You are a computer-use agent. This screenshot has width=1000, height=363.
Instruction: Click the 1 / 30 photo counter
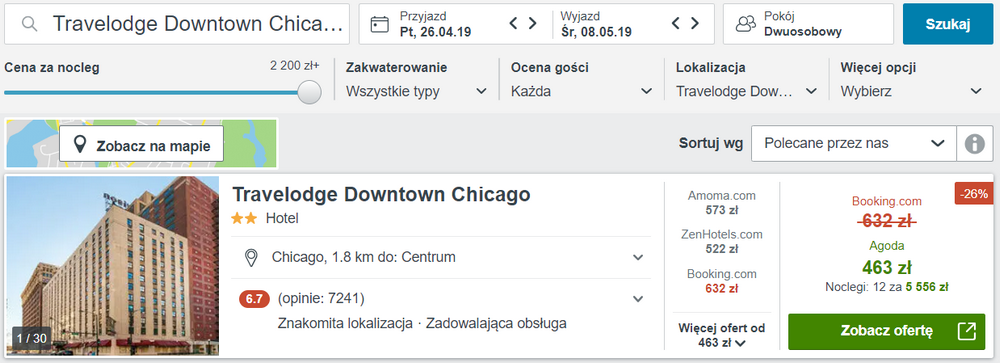[31, 338]
